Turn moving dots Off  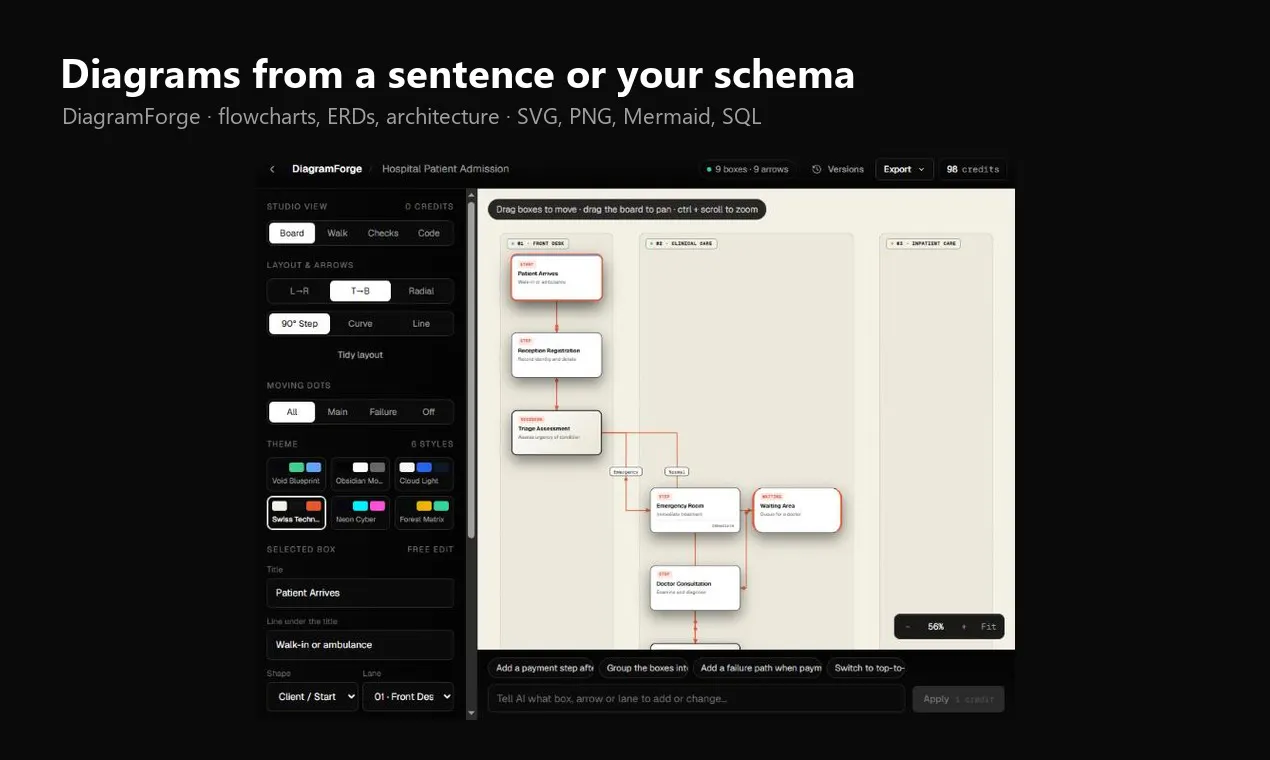[429, 412]
